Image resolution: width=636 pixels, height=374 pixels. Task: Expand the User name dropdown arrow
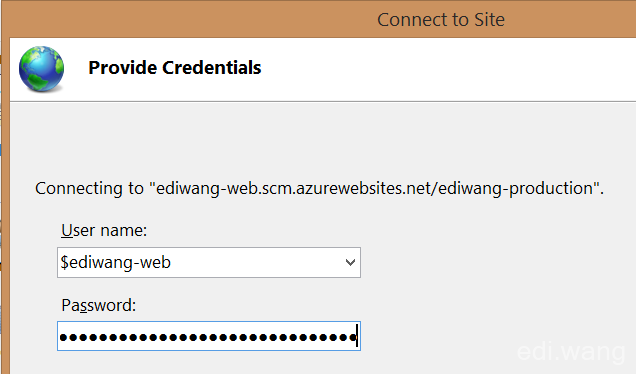click(350, 262)
